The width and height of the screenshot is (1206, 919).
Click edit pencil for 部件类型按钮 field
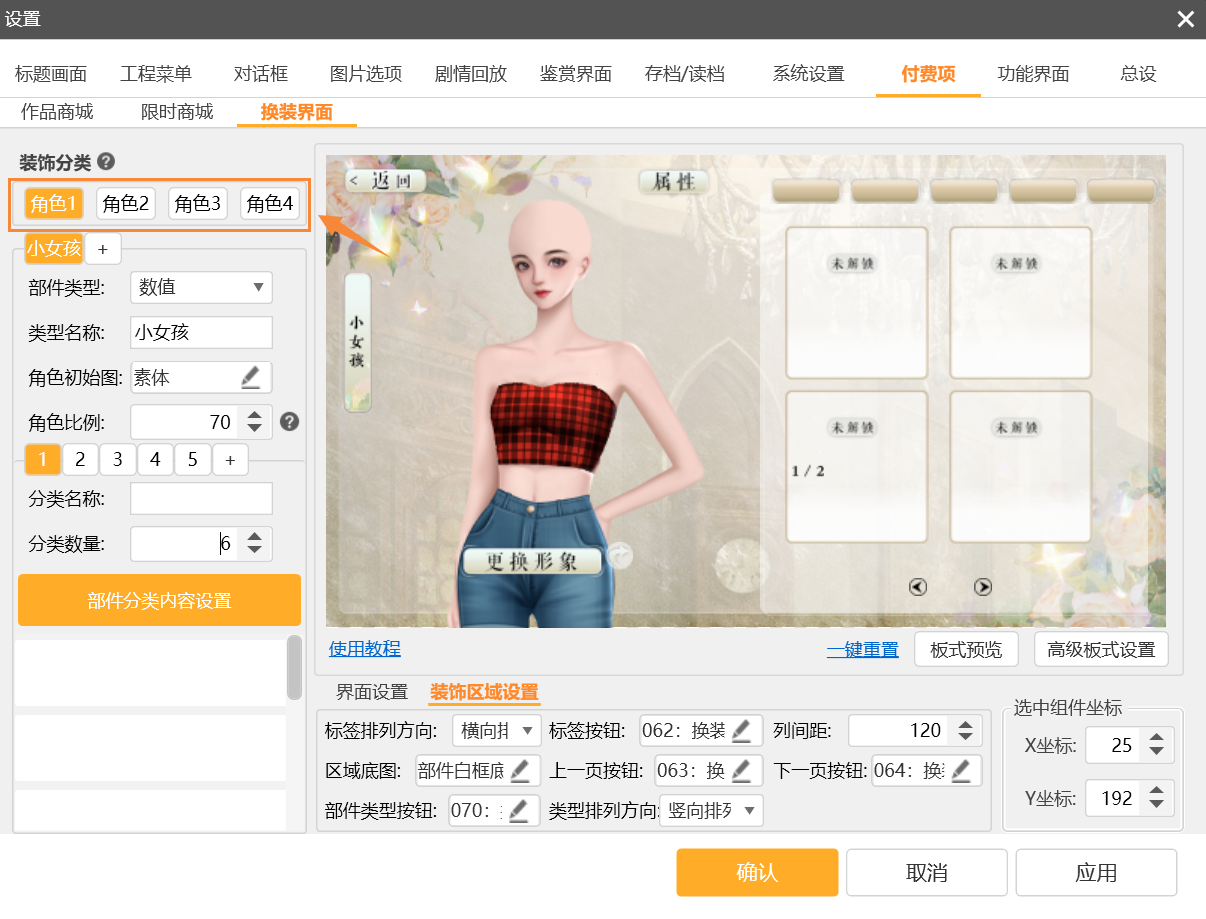[518, 810]
